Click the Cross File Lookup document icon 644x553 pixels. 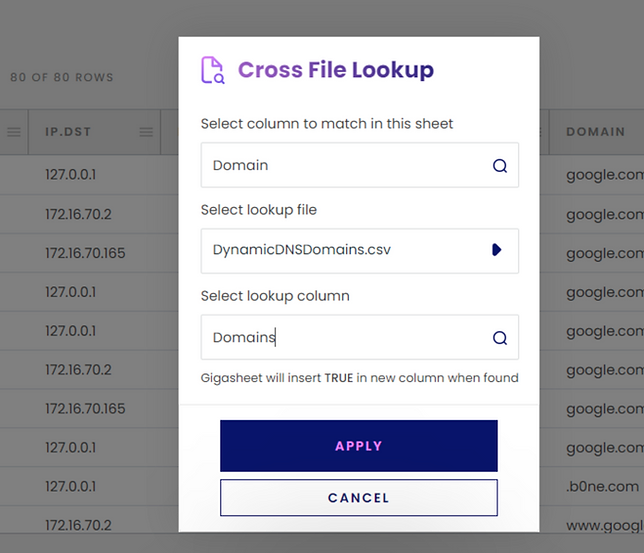[213, 70]
